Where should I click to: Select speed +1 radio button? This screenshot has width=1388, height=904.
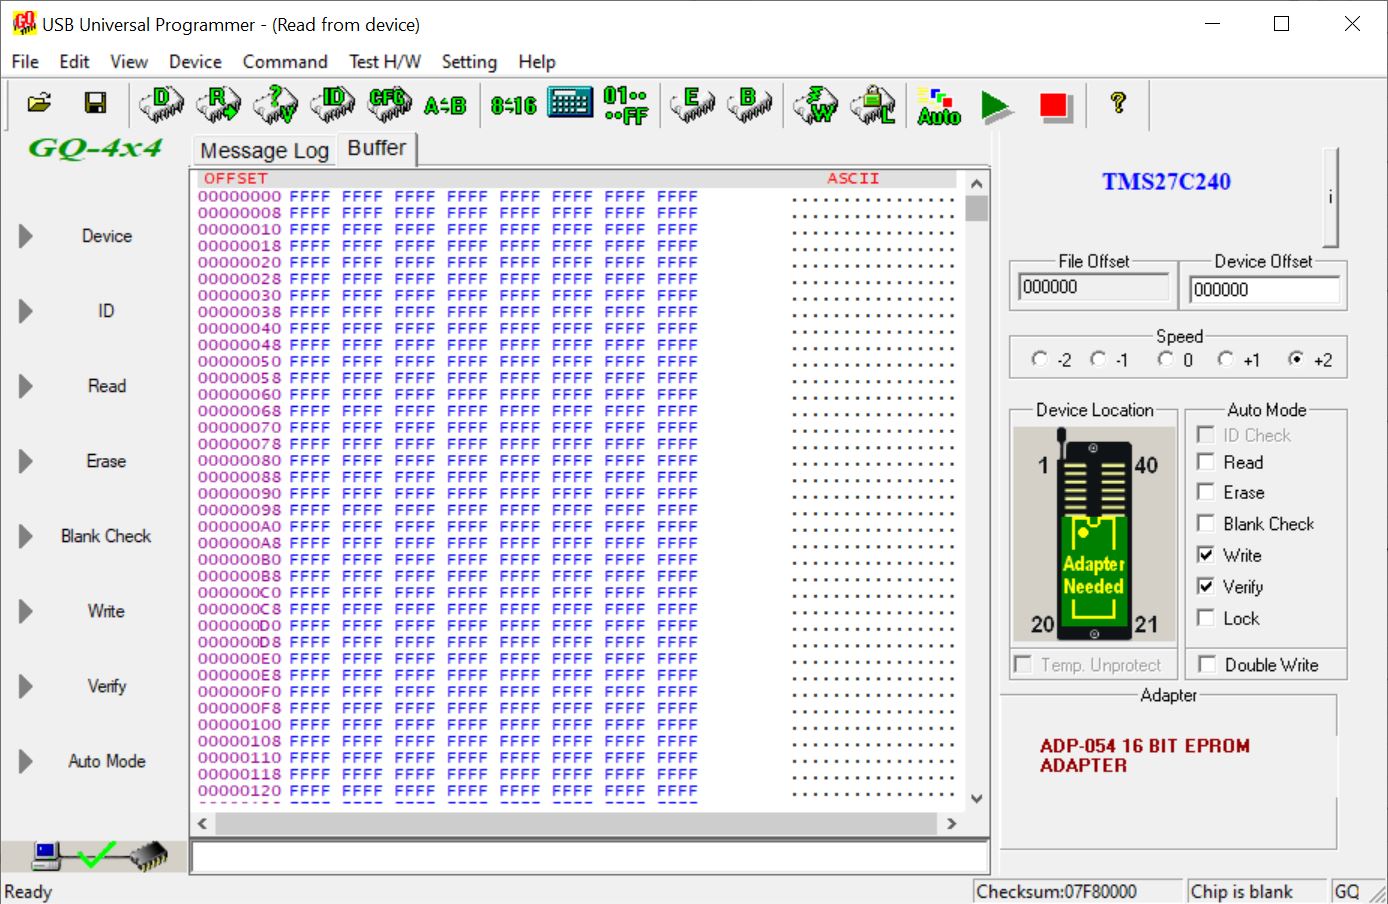(x=1226, y=359)
